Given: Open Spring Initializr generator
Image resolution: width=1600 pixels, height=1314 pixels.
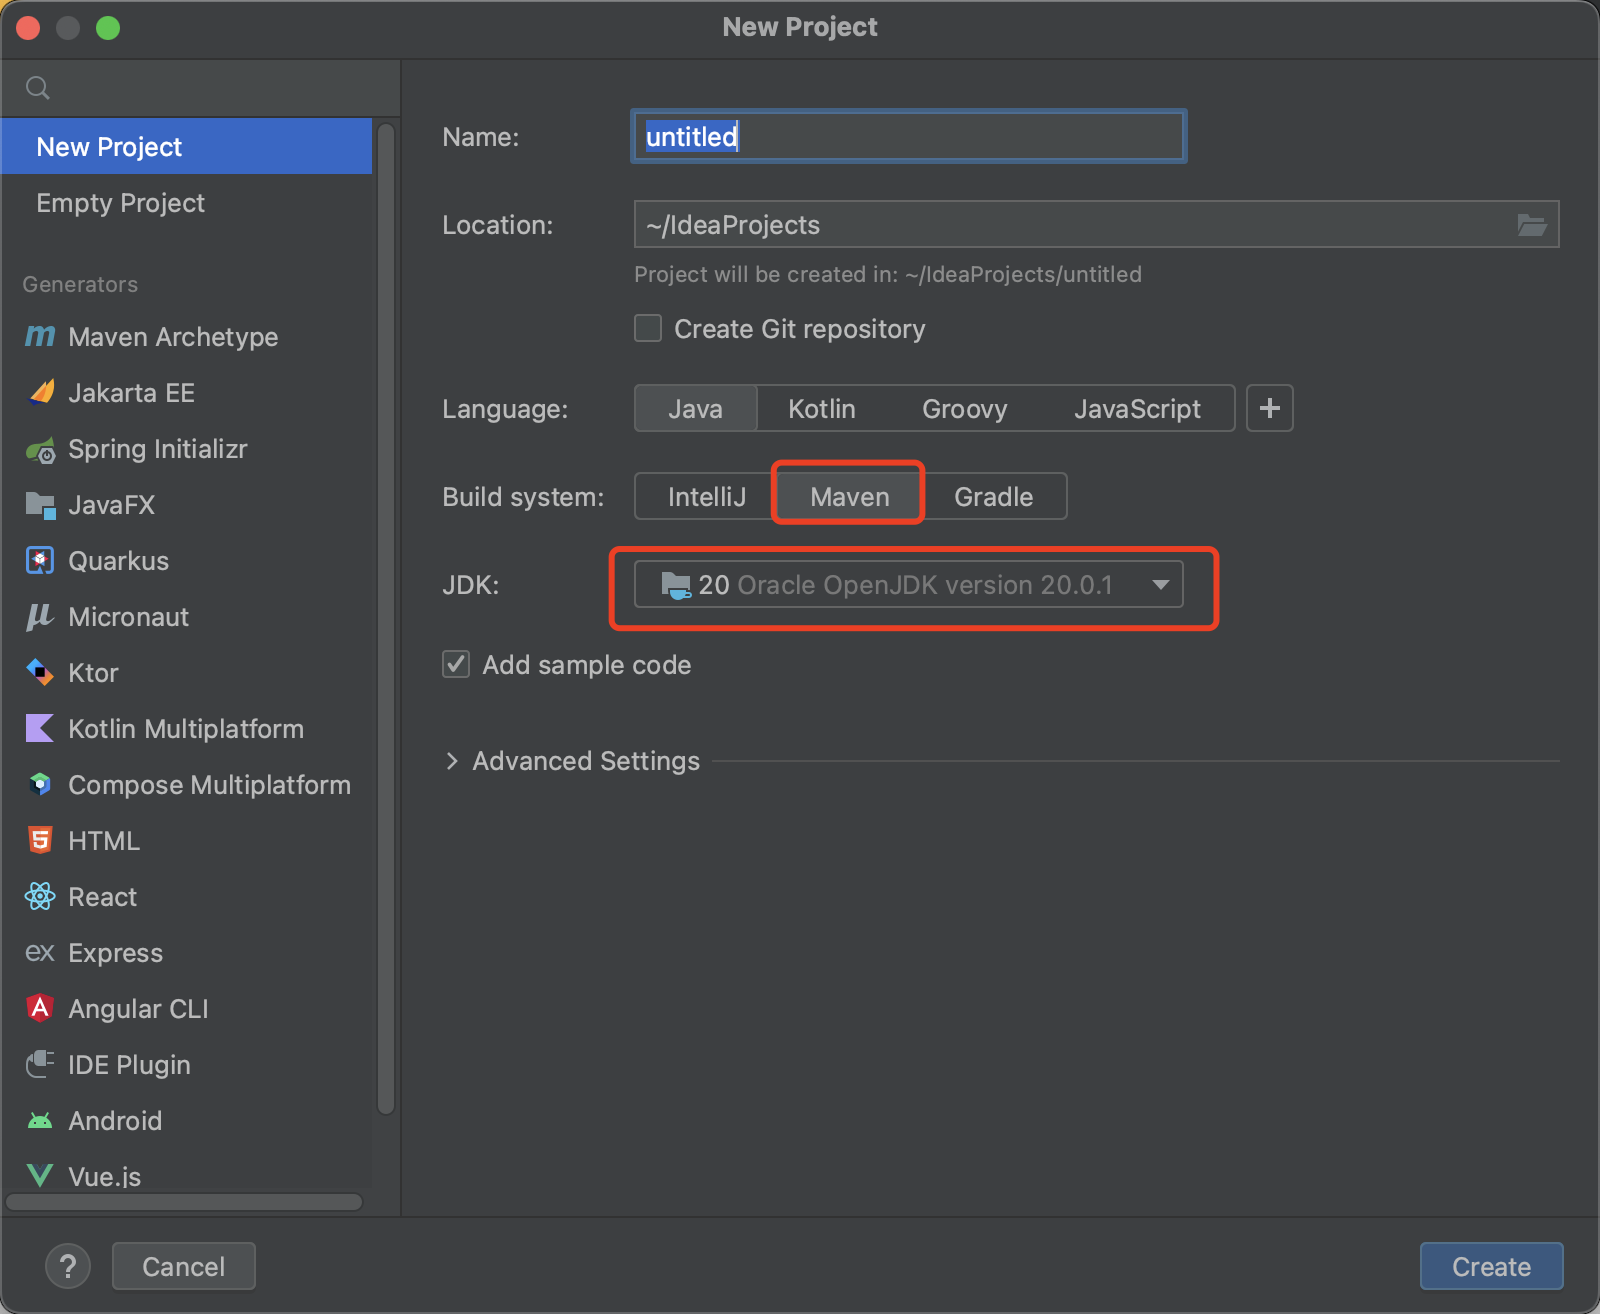Looking at the screenshot, I should click(x=158, y=449).
